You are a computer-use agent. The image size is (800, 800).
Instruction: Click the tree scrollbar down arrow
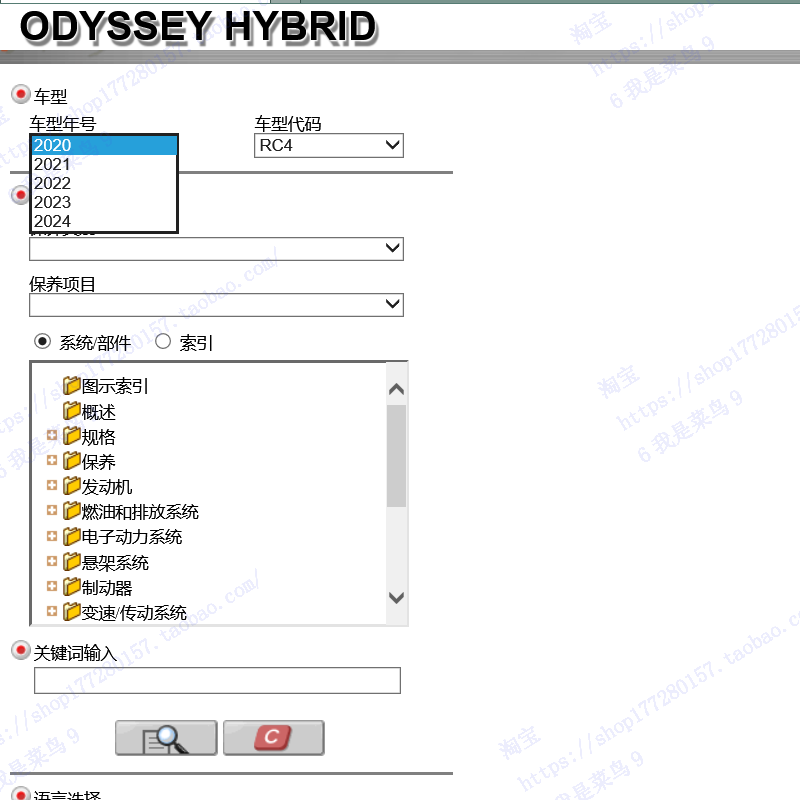[396, 597]
